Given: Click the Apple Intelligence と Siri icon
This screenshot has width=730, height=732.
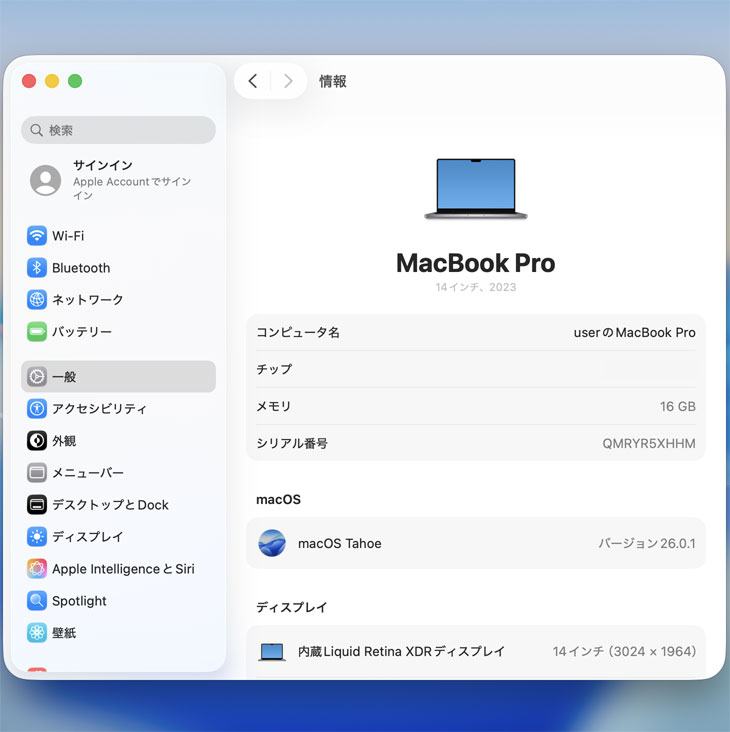Looking at the screenshot, I should 37,569.
